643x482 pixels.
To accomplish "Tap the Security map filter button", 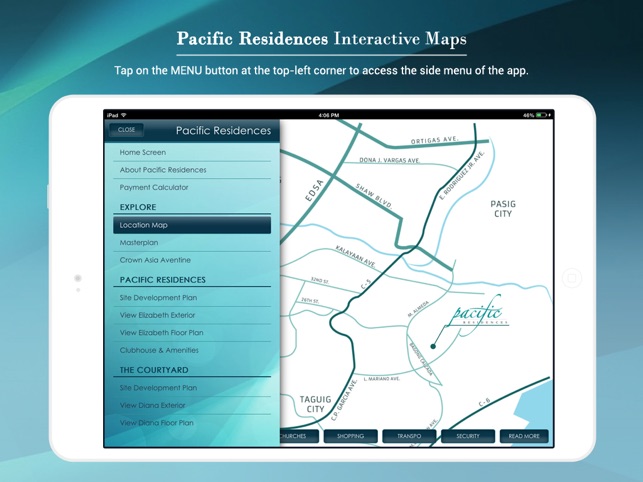I will click(468, 436).
